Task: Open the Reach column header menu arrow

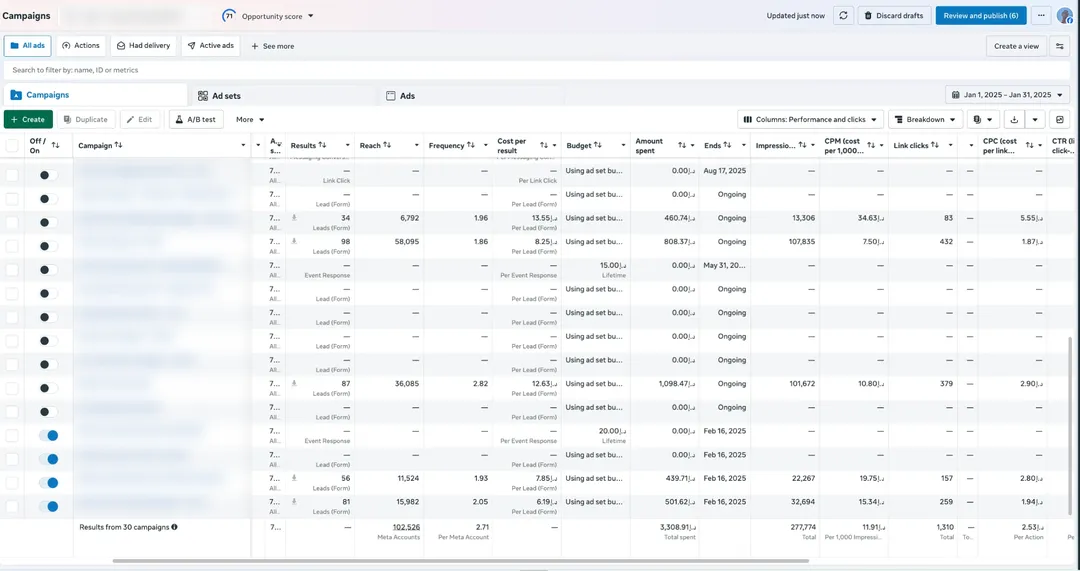Action: click(417, 145)
